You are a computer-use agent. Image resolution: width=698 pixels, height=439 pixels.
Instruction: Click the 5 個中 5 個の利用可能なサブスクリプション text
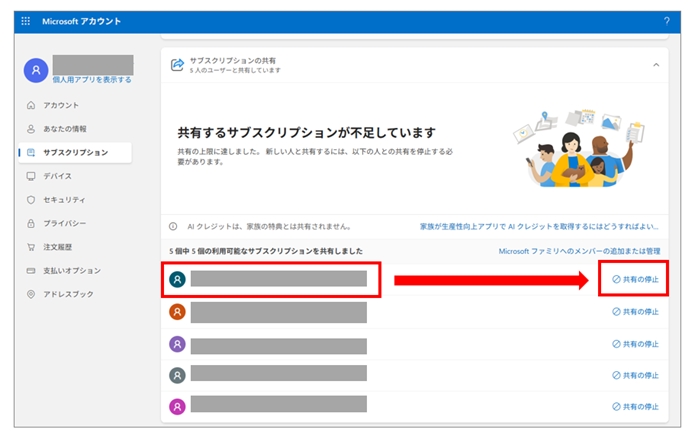coord(266,251)
